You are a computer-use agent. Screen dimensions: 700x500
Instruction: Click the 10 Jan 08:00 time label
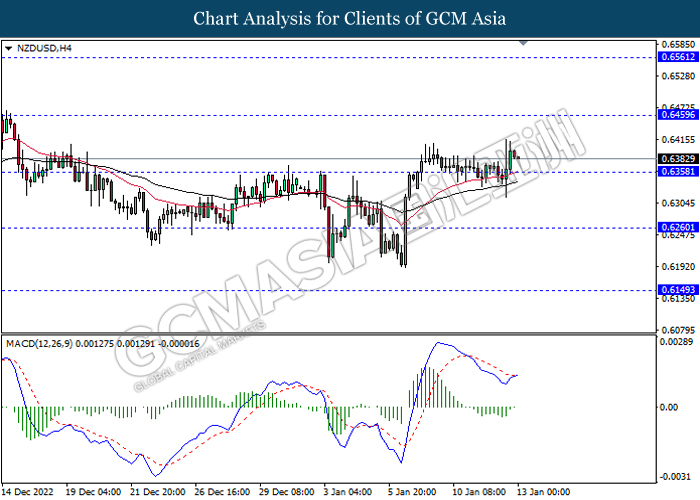coord(480,492)
